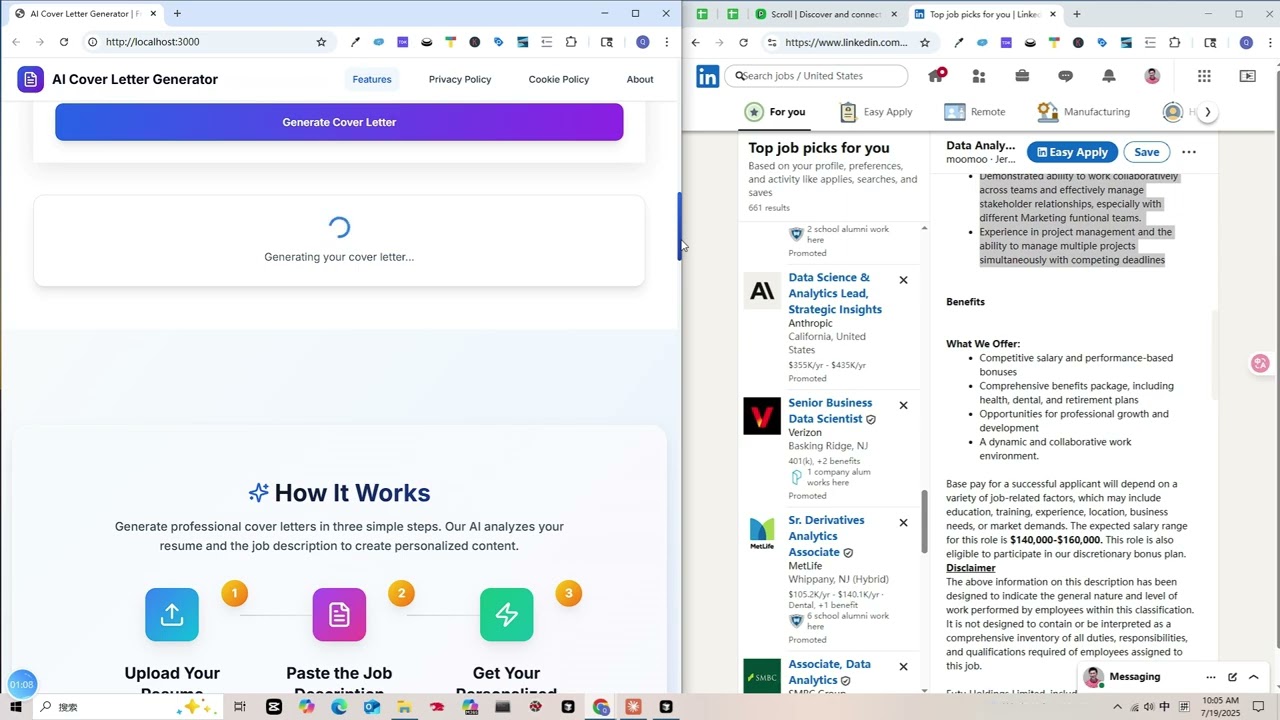This screenshot has height=720, width=1280.
Task: Open new tab in LinkedIn browser window
Action: coord(1077,14)
